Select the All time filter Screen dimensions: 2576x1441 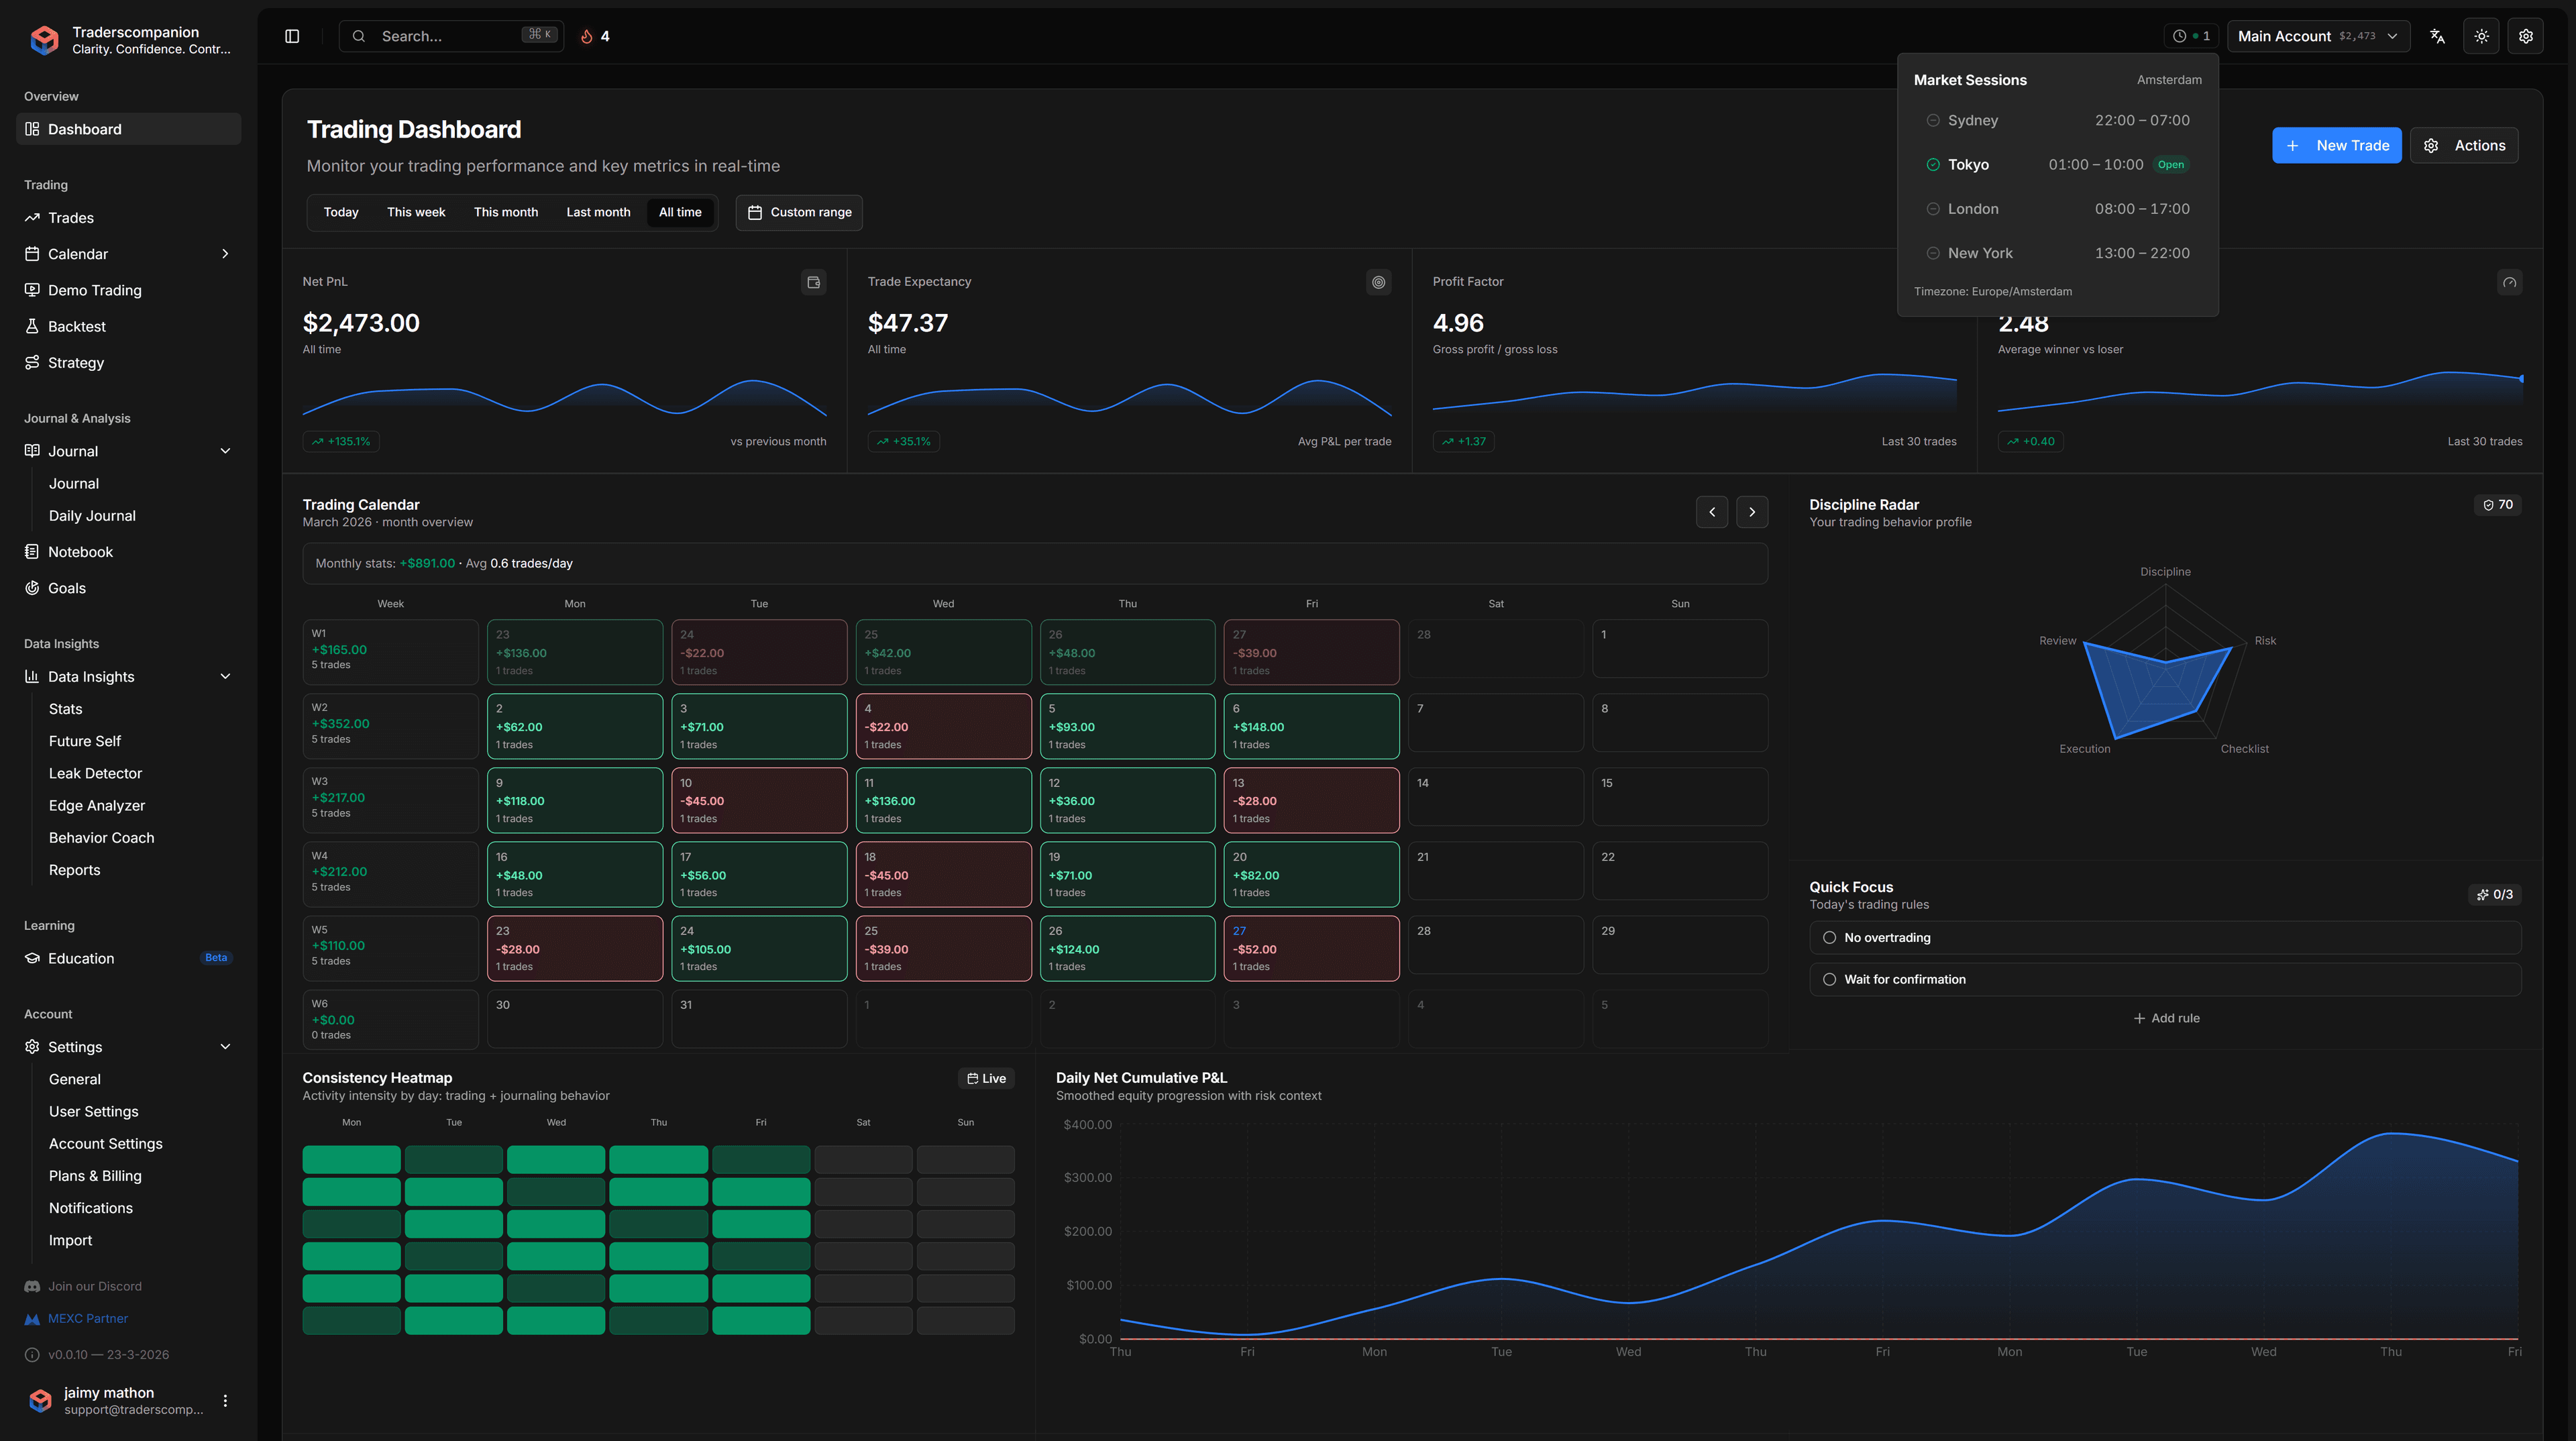pos(680,212)
